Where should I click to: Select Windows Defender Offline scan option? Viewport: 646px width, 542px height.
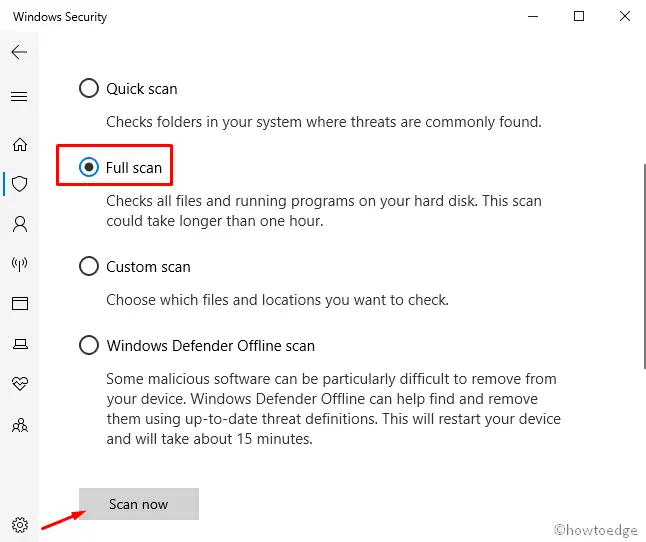89,346
